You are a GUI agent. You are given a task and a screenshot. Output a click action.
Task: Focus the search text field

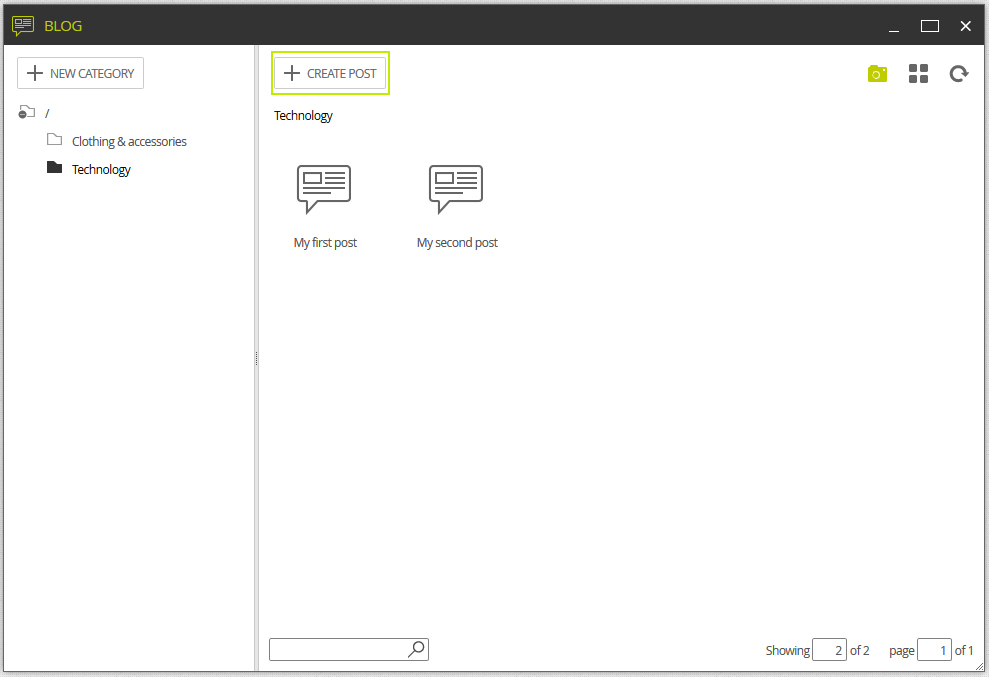(339, 649)
